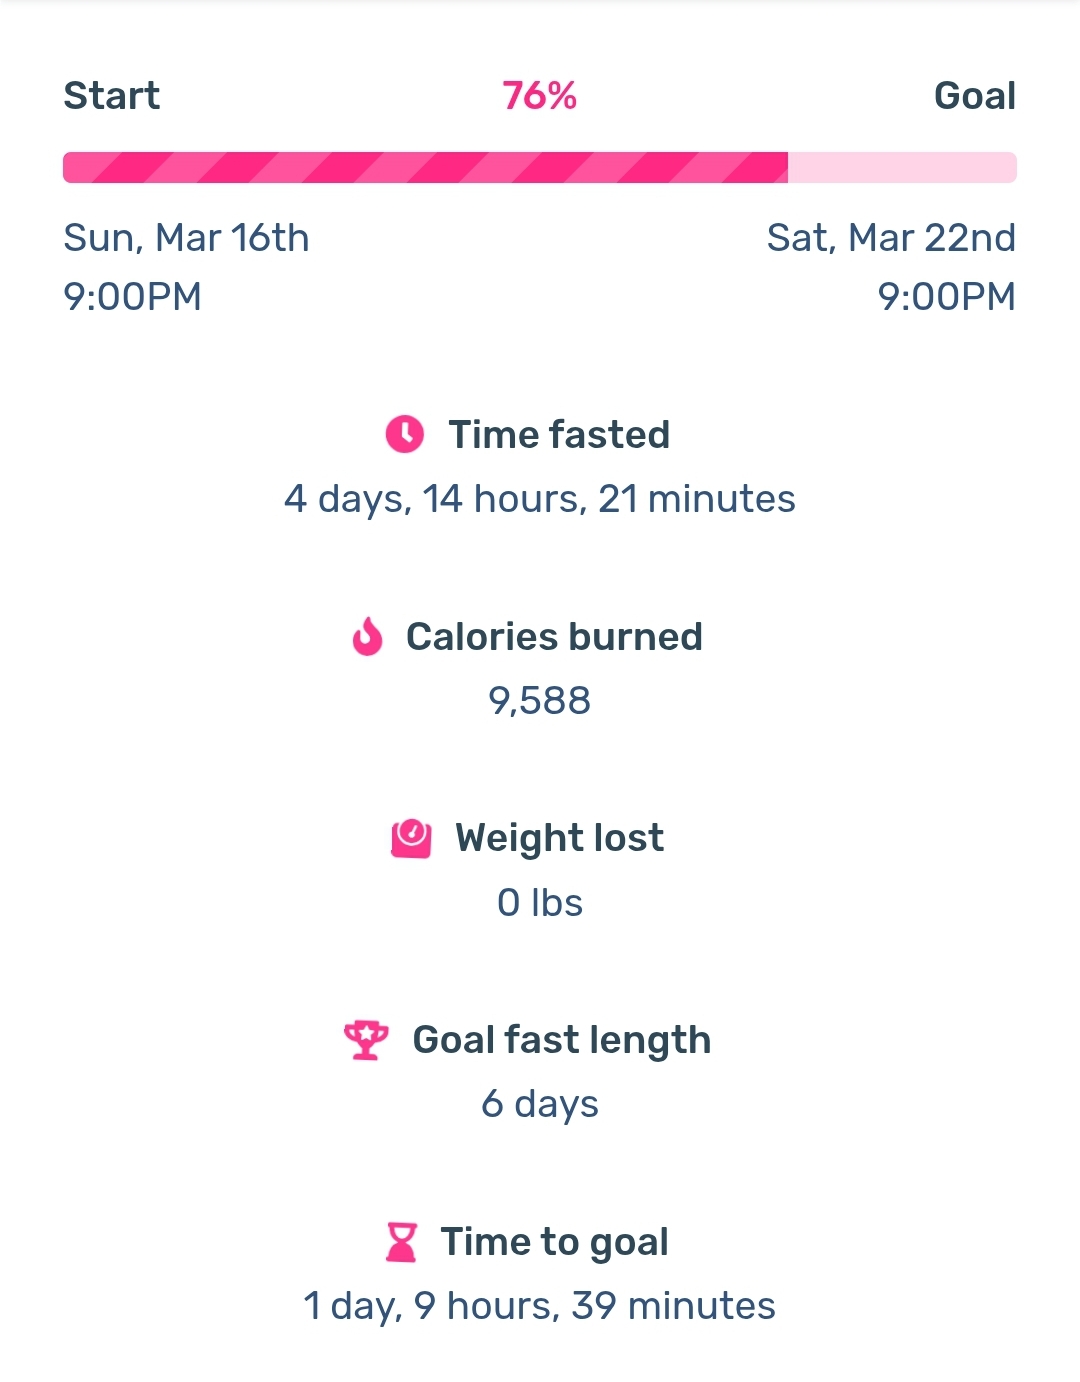Tap the trophy icon for Goal fast length

tap(366, 1040)
